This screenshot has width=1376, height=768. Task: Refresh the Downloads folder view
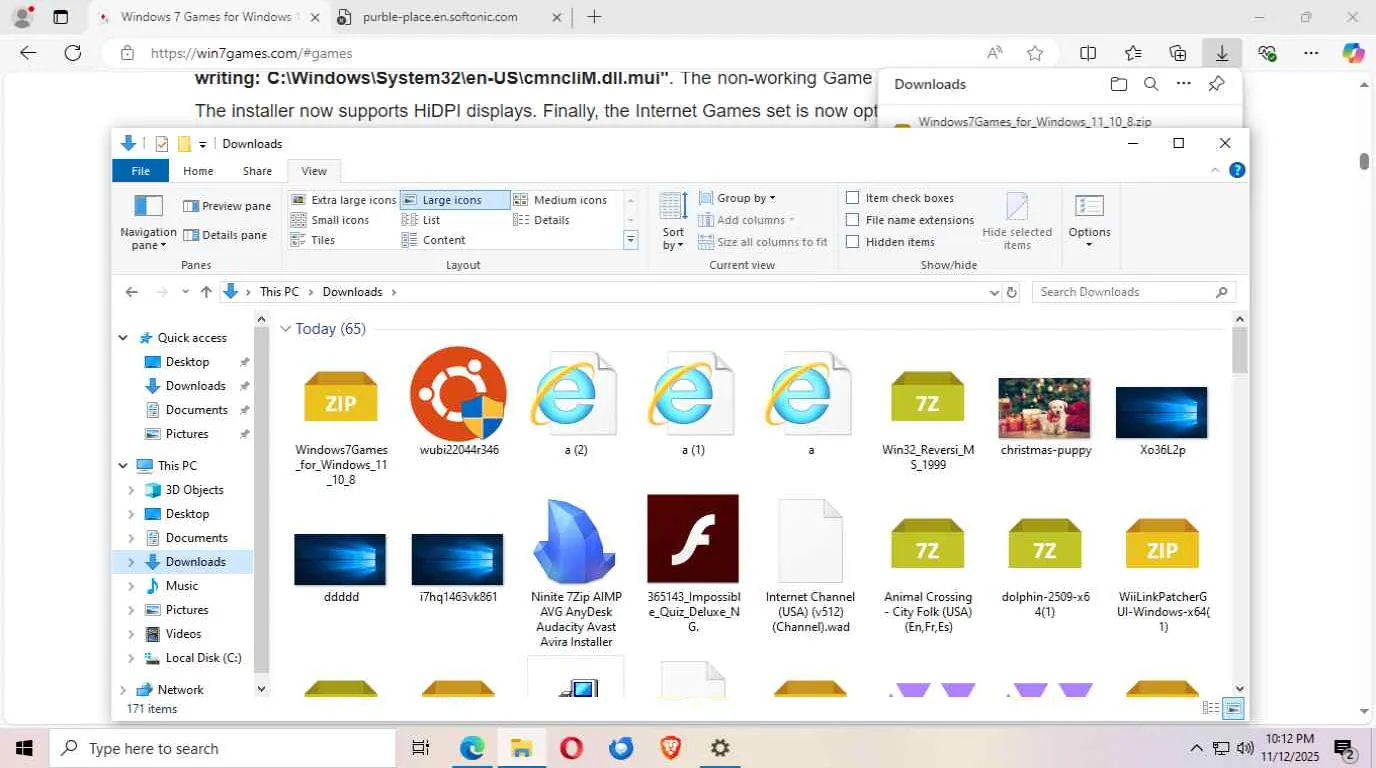tap(1012, 292)
